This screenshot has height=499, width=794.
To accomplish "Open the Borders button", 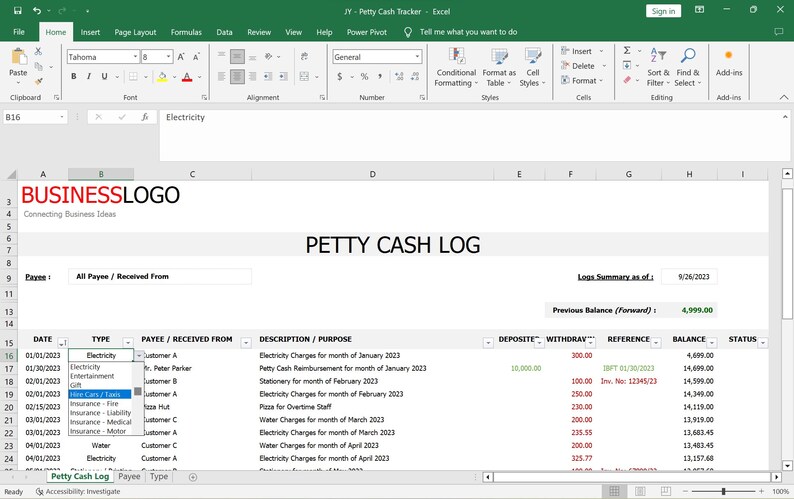I will [x=133, y=76].
